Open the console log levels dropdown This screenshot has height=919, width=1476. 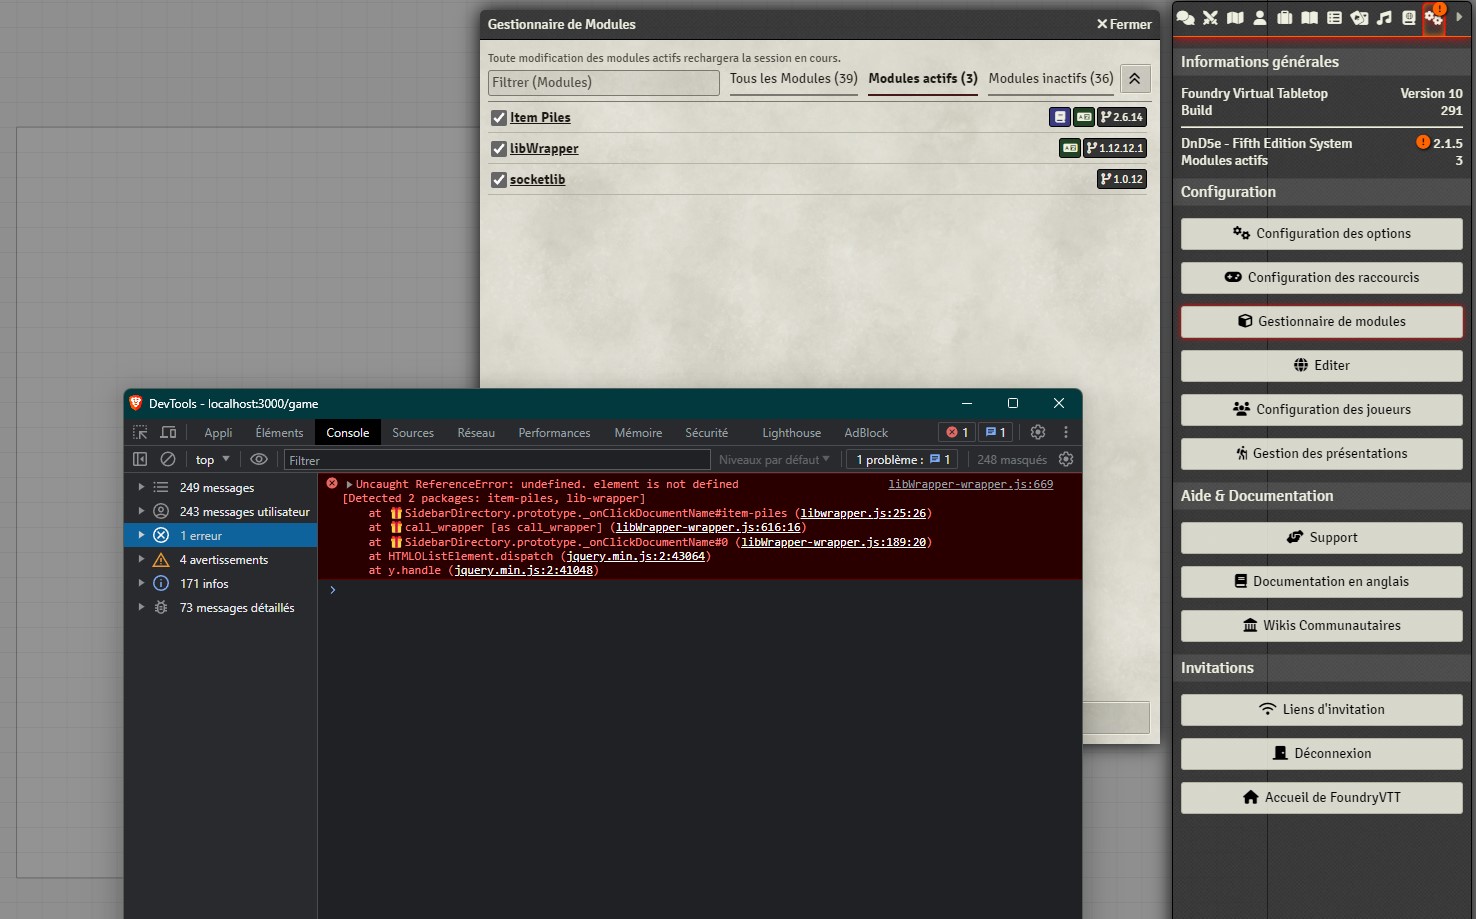(x=774, y=459)
